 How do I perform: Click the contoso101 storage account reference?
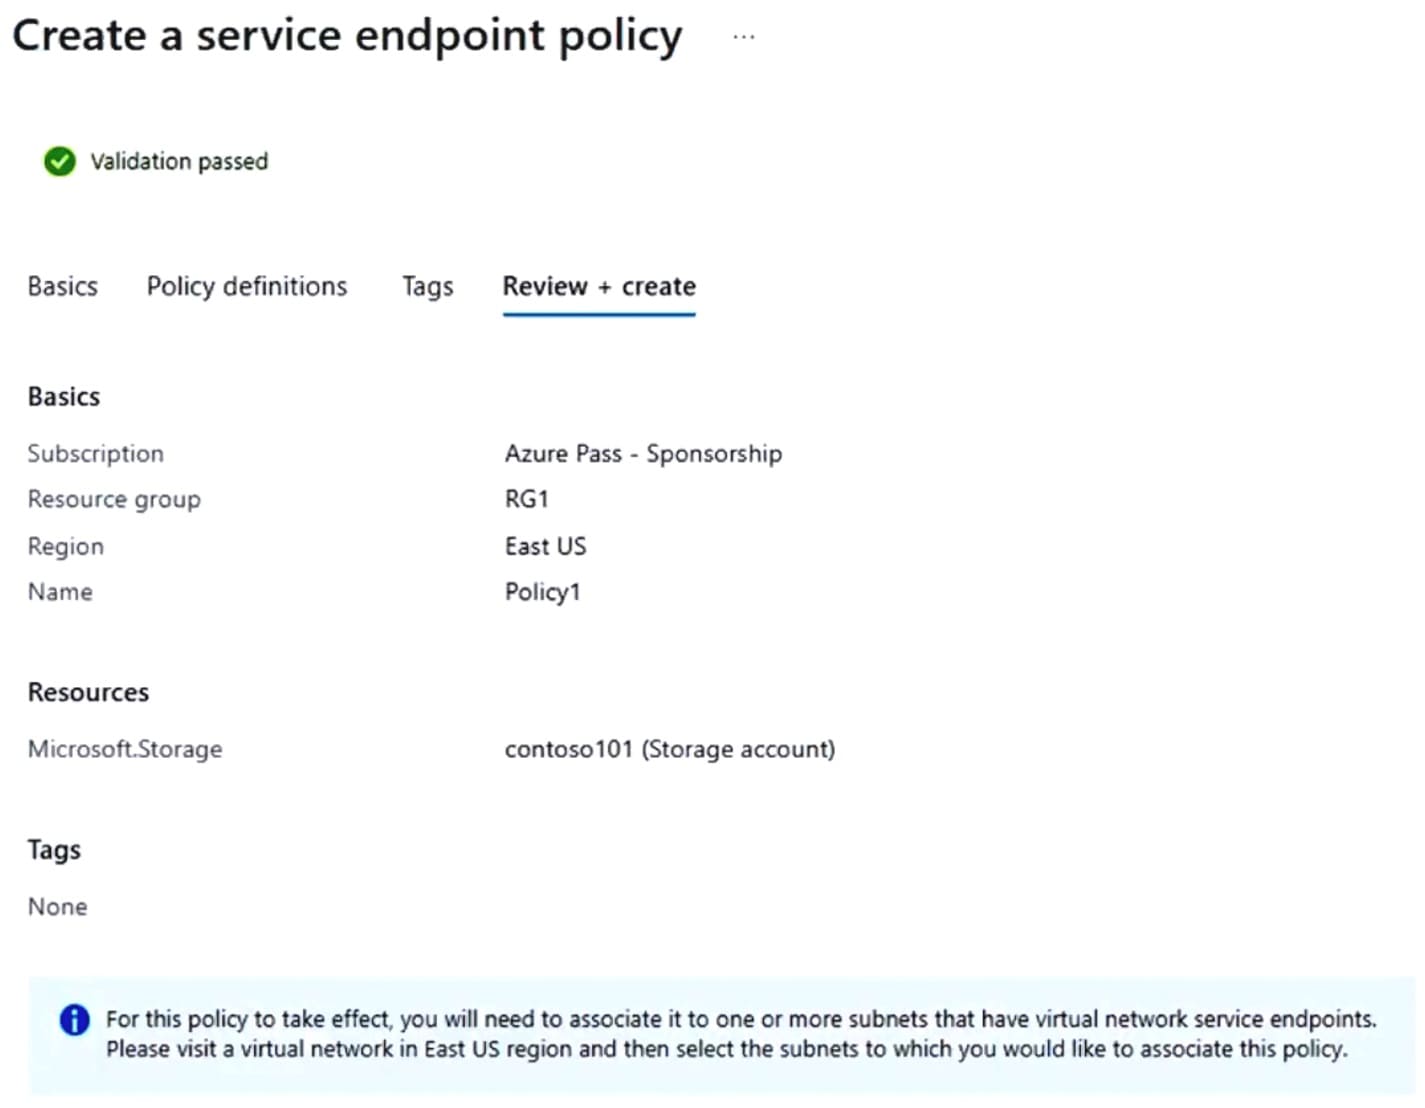tap(670, 749)
